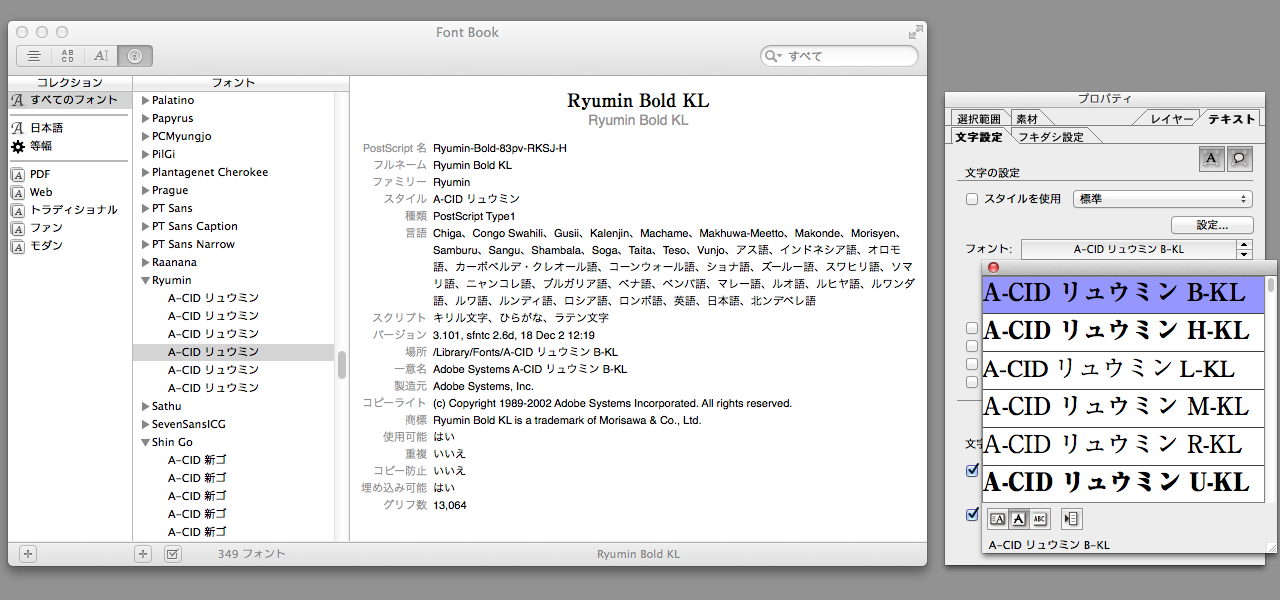Image resolution: width=1280 pixels, height=600 pixels.
Task: Select the ABCD repertoire view icon
Action: click(67, 56)
